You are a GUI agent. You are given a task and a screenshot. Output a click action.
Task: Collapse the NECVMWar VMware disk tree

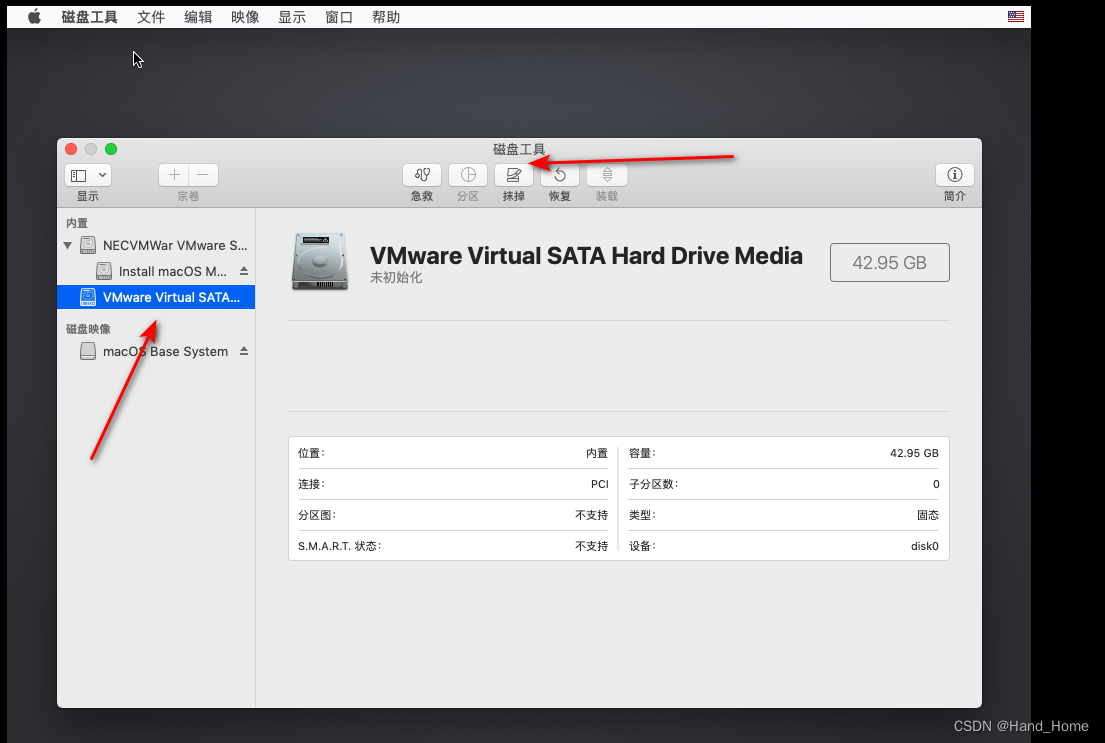(x=68, y=245)
